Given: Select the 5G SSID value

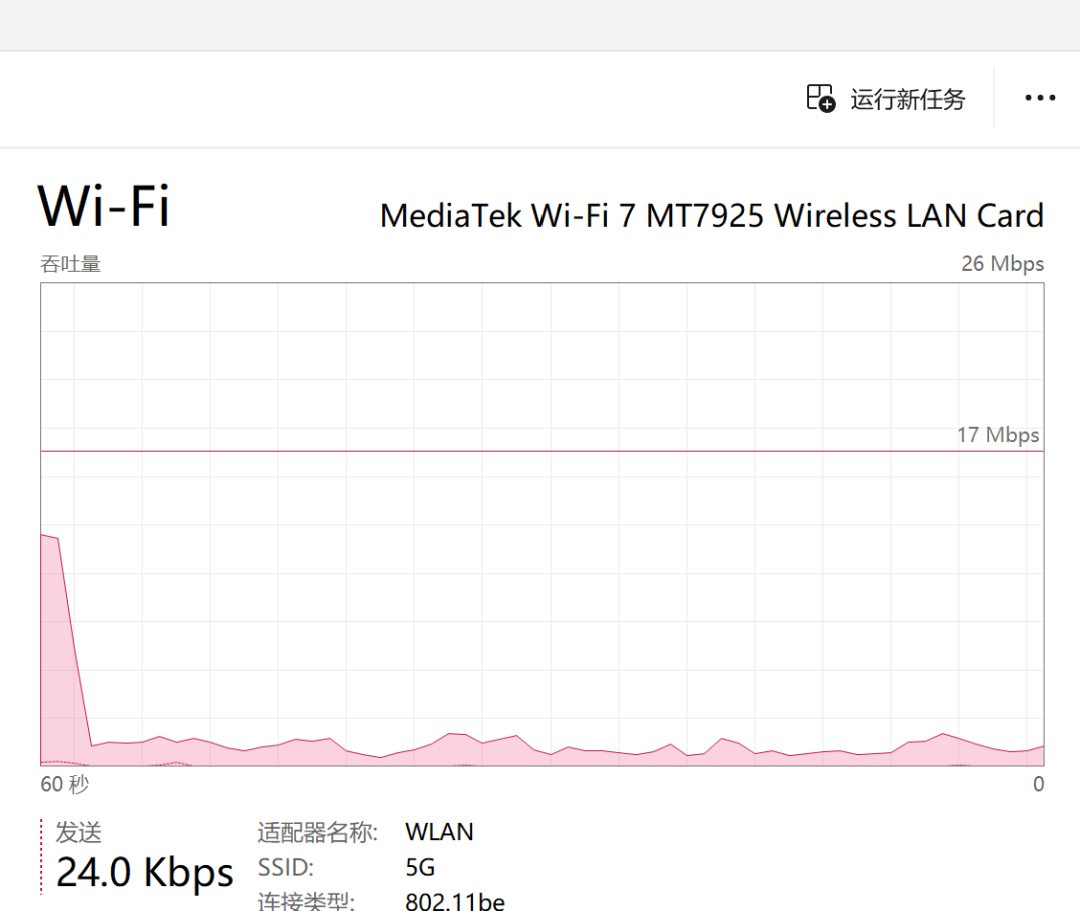Looking at the screenshot, I should click(x=420, y=867).
